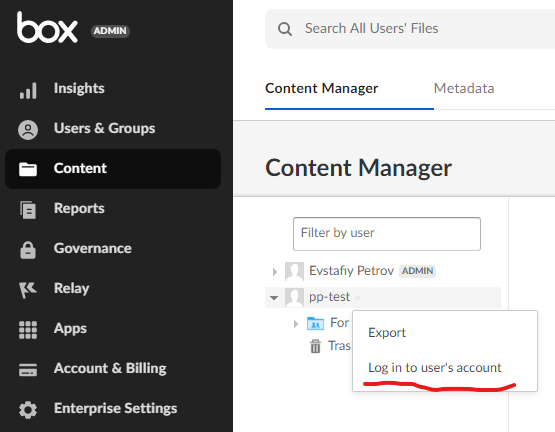Image resolution: width=555 pixels, height=432 pixels.
Task: Select Content in the sidebar
Action: pyautogui.click(x=113, y=169)
